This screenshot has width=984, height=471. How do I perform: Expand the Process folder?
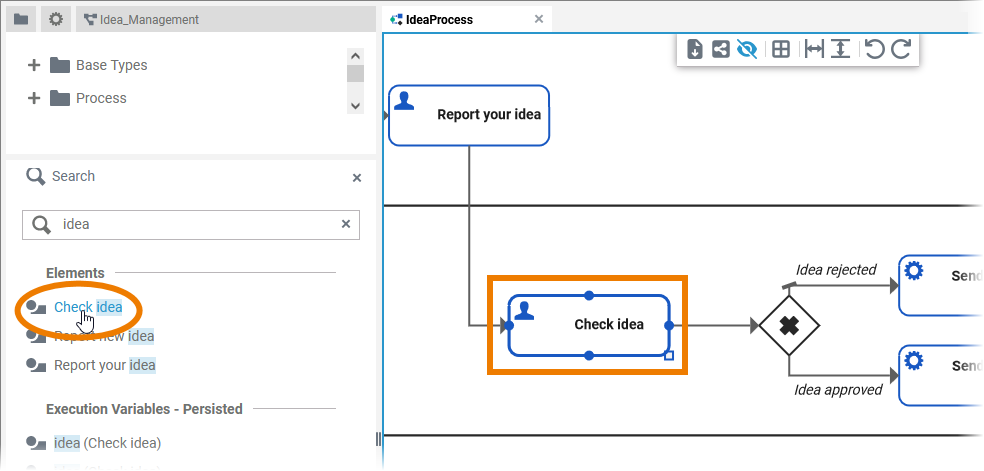[34, 98]
